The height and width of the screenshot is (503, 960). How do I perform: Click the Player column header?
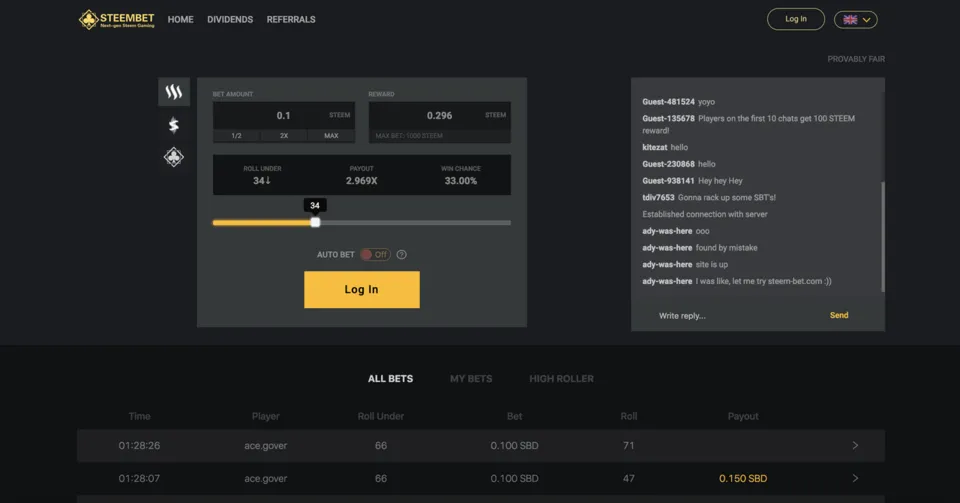pos(266,416)
